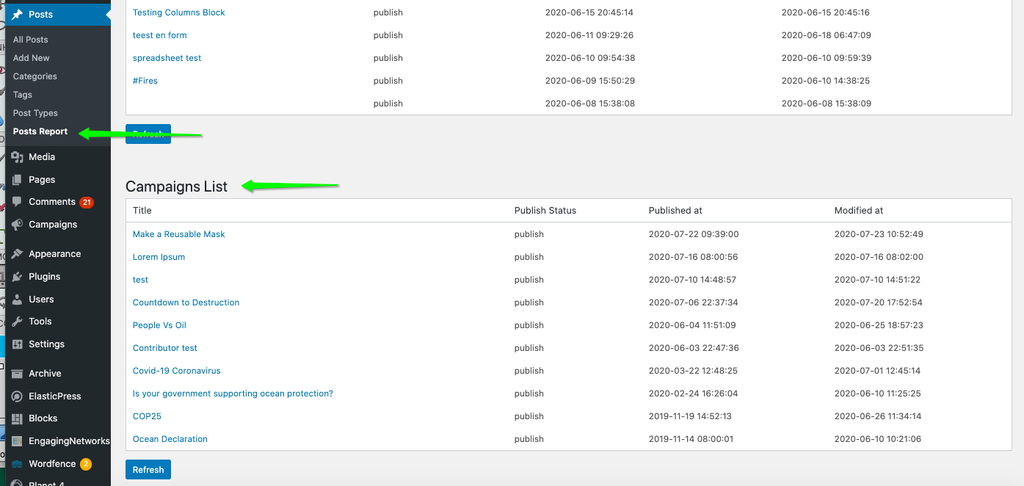
Task: Click modified date 2020-07-23 10:52:49
Action: tap(879, 234)
